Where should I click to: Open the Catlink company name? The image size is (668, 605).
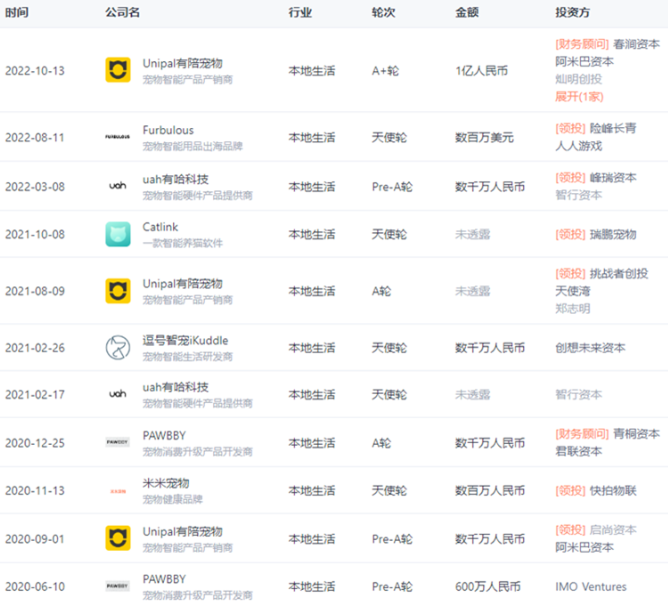[160, 227]
